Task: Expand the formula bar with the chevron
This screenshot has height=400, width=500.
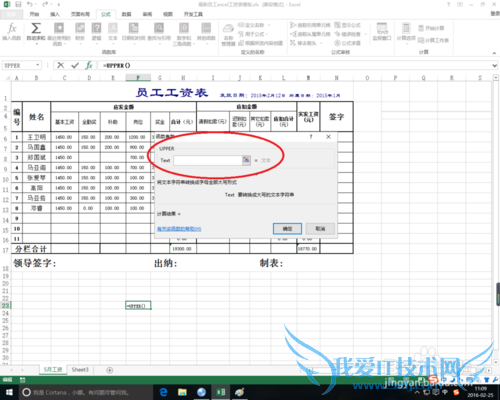Action: pos(495,66)
